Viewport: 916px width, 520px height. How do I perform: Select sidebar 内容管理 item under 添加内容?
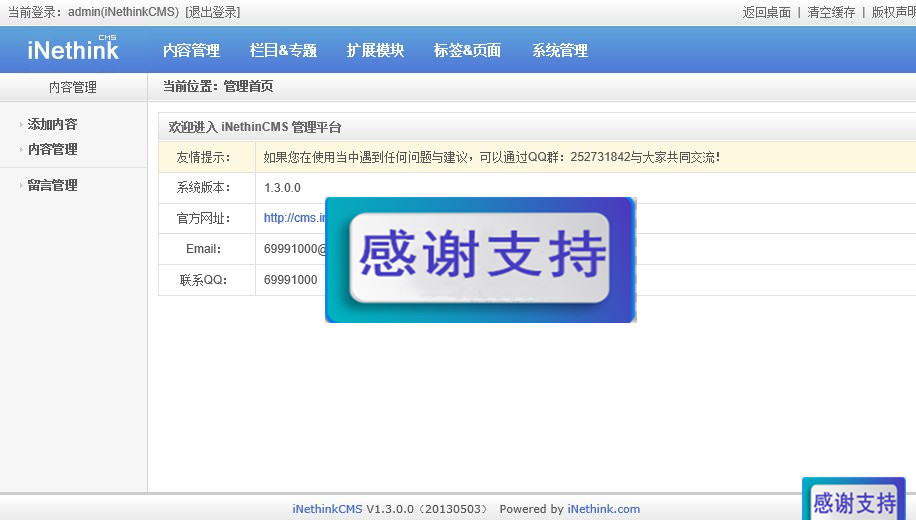tap(53, 149)
